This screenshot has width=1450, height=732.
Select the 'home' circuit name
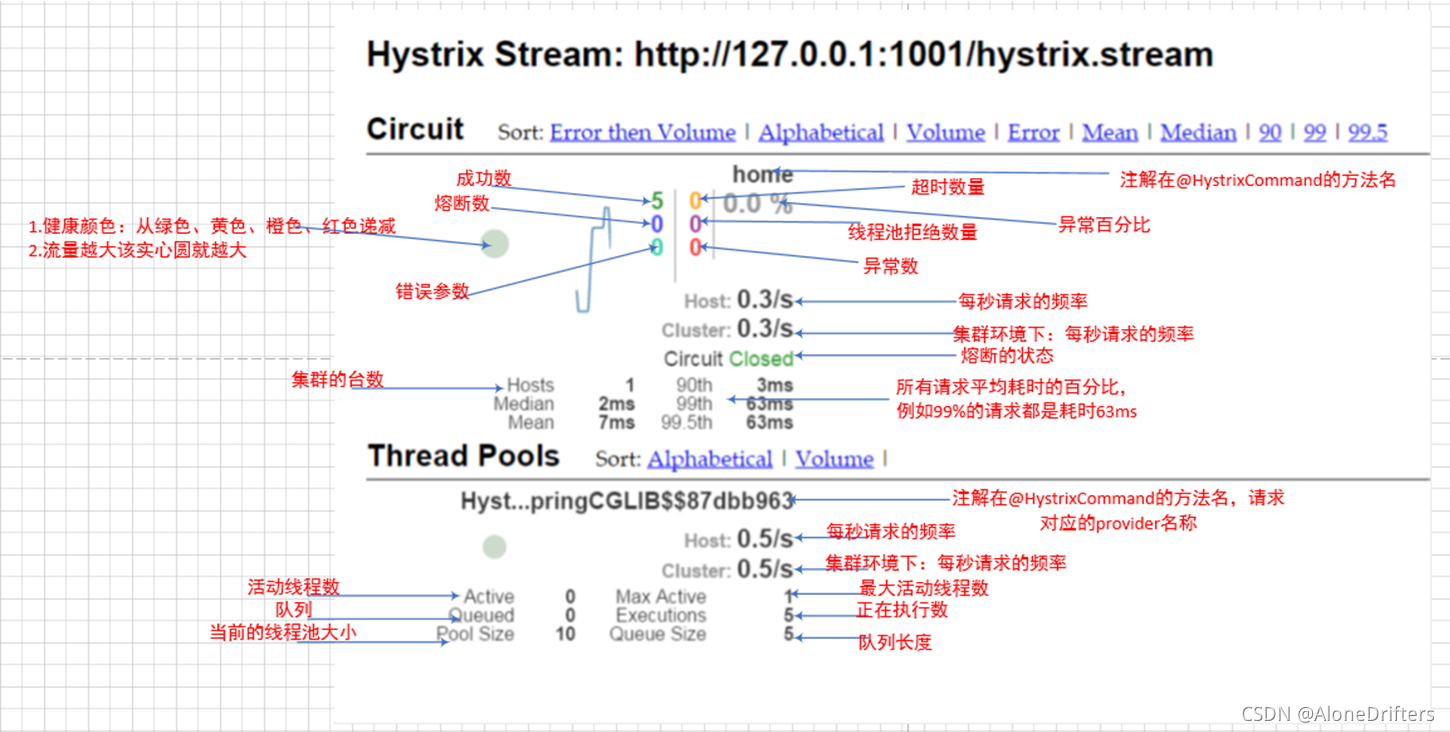click(x=762, y=175)
